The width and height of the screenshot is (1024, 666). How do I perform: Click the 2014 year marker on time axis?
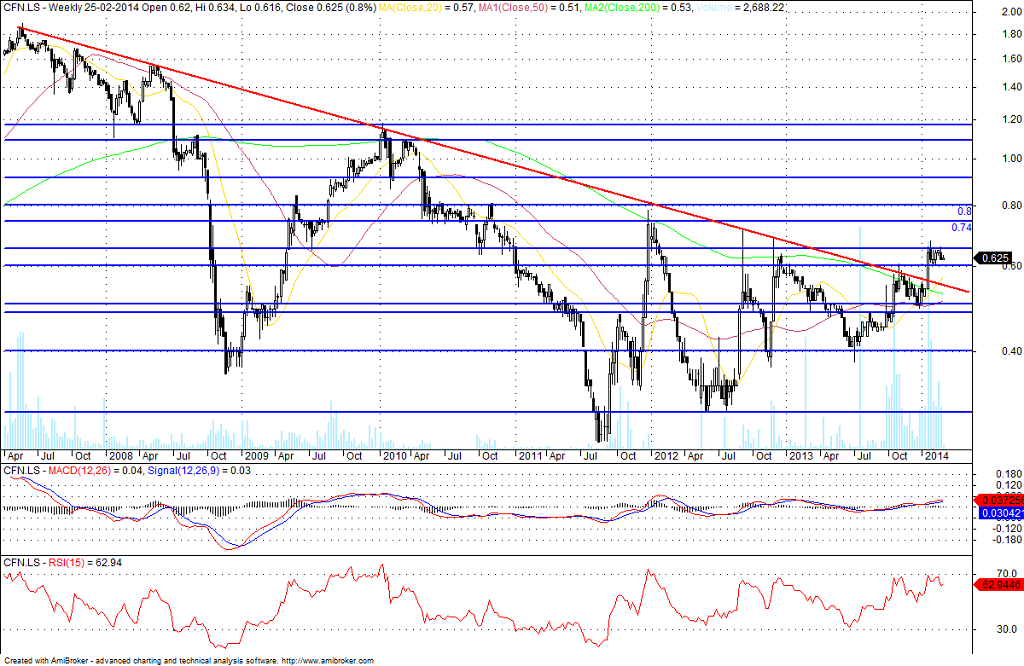point(936,455)
